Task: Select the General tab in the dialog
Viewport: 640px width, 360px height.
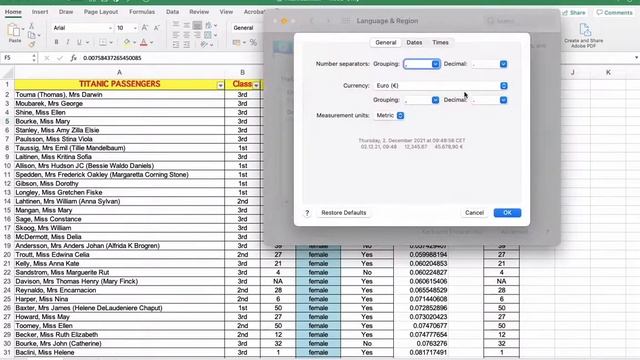Action: coord(386,42)
